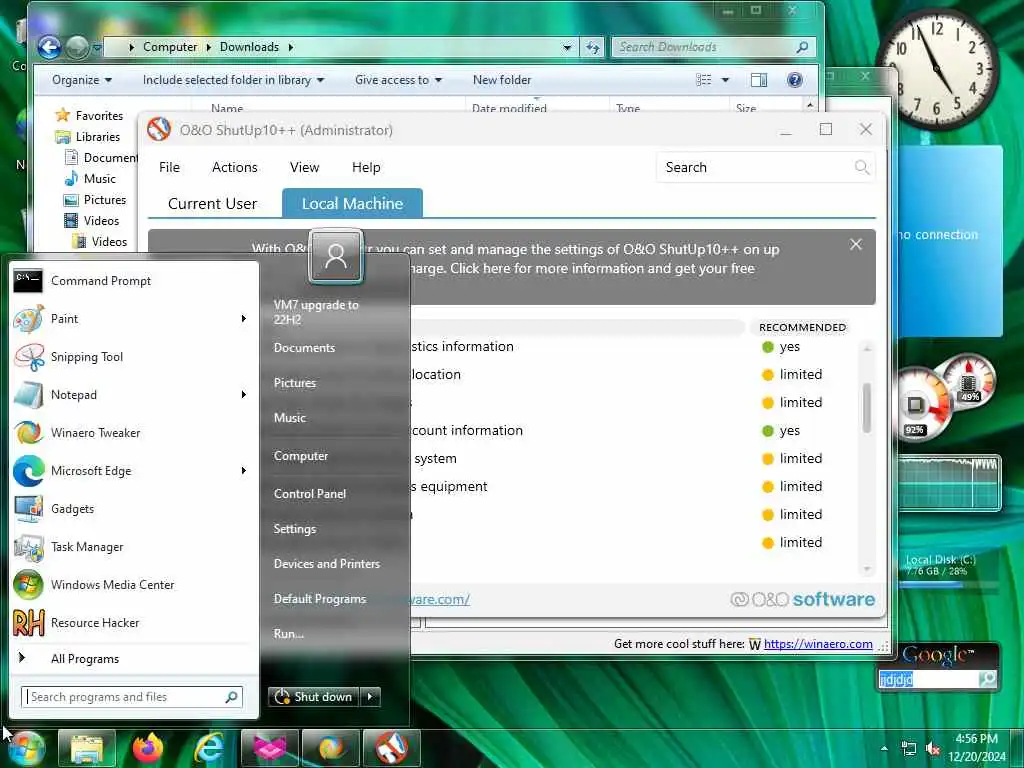Open shut down options arrow

coord(370,697)
